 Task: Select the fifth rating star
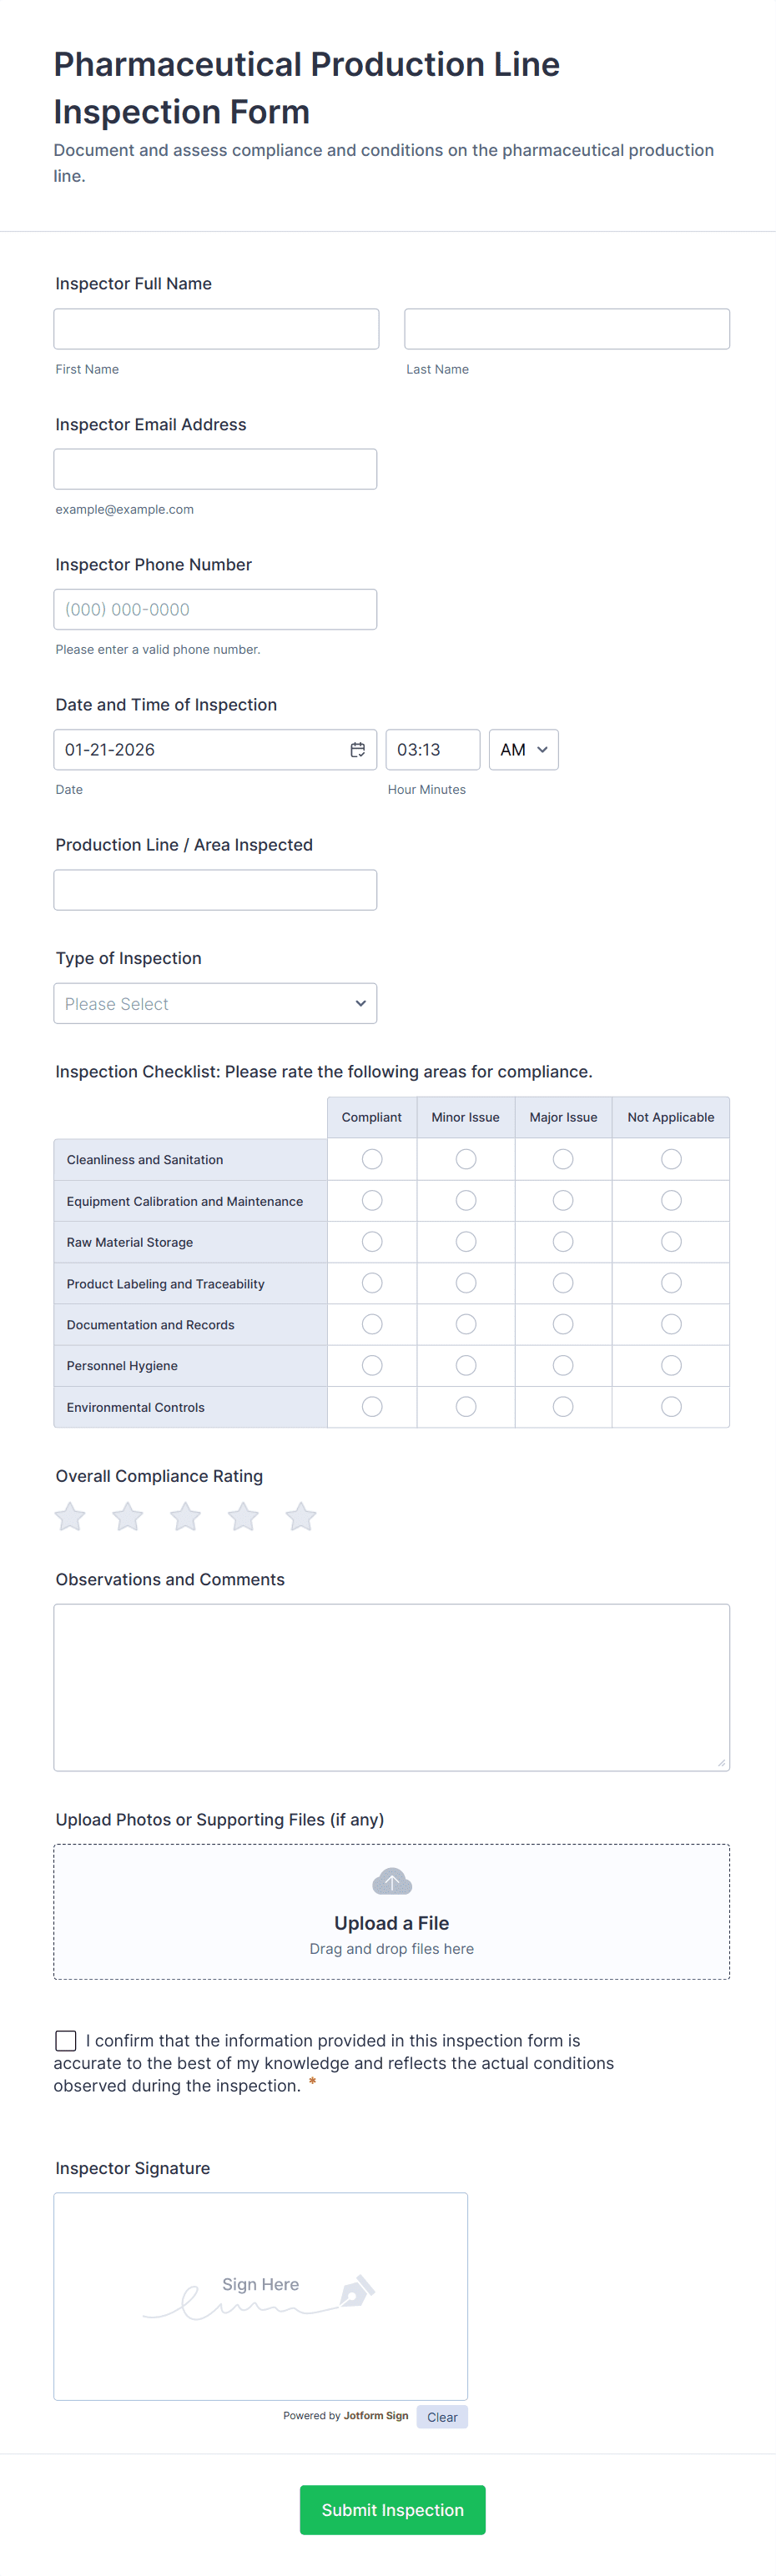pyautogui.click(x=301, y=1517)
